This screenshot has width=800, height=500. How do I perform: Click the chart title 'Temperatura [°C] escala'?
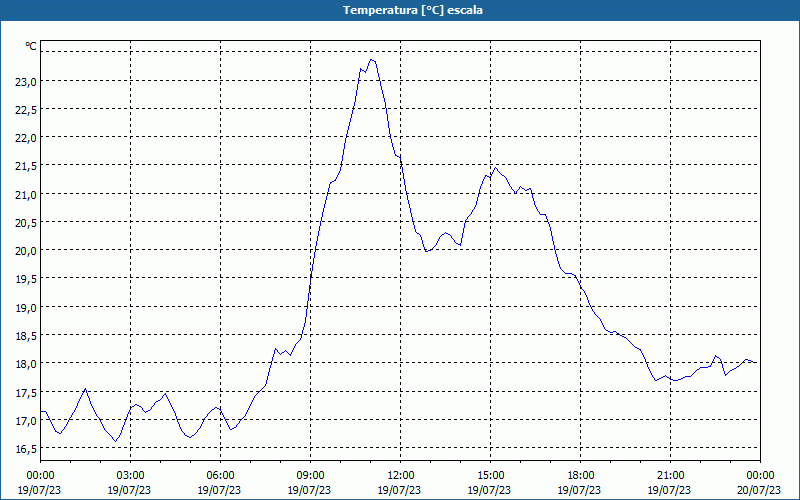click(413, 10)
